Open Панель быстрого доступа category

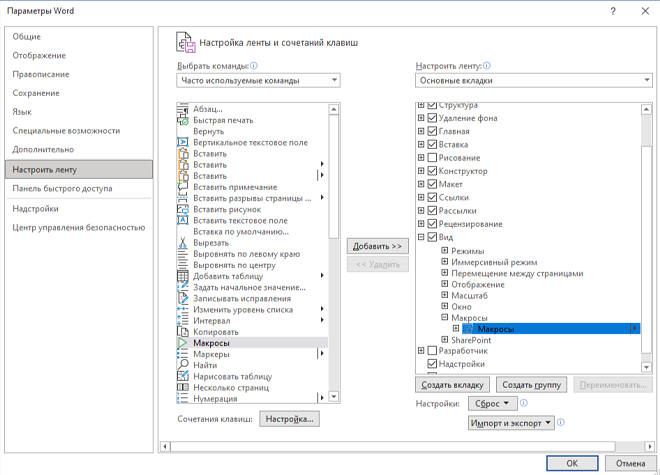coord(79,189)
